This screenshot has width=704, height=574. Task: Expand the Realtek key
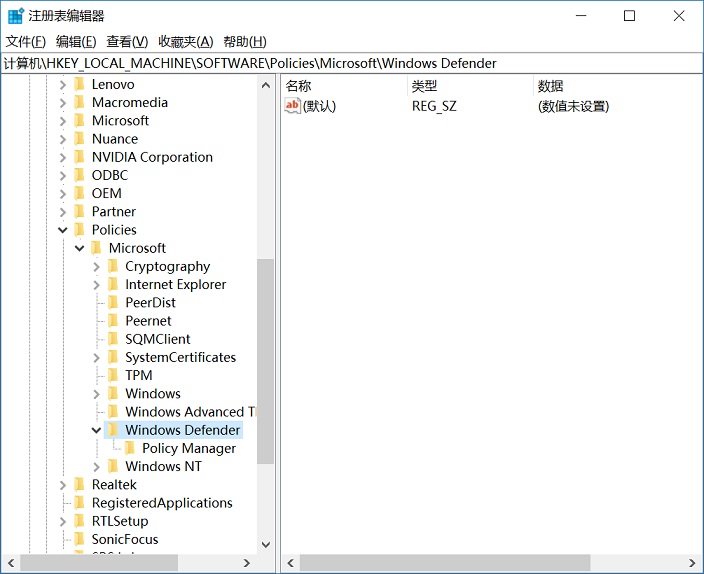(62, 485)
